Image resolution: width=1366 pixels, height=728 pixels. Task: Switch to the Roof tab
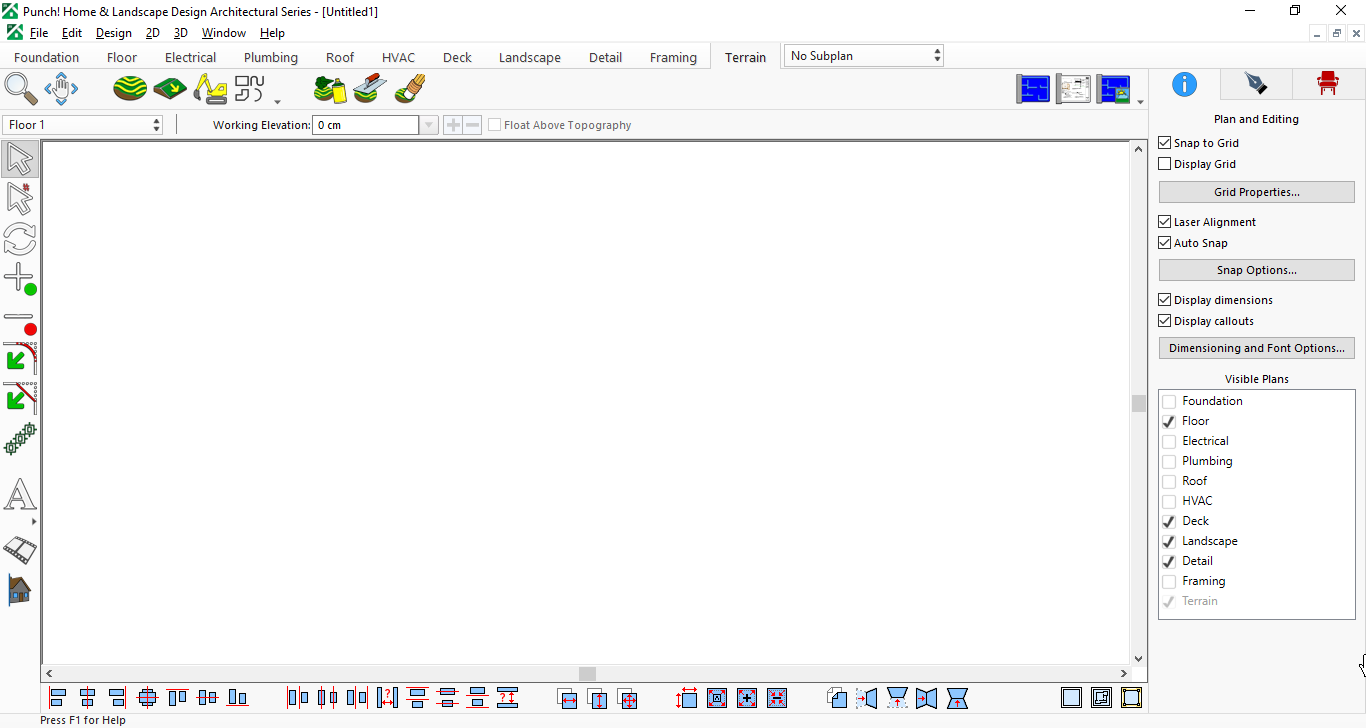340,57
